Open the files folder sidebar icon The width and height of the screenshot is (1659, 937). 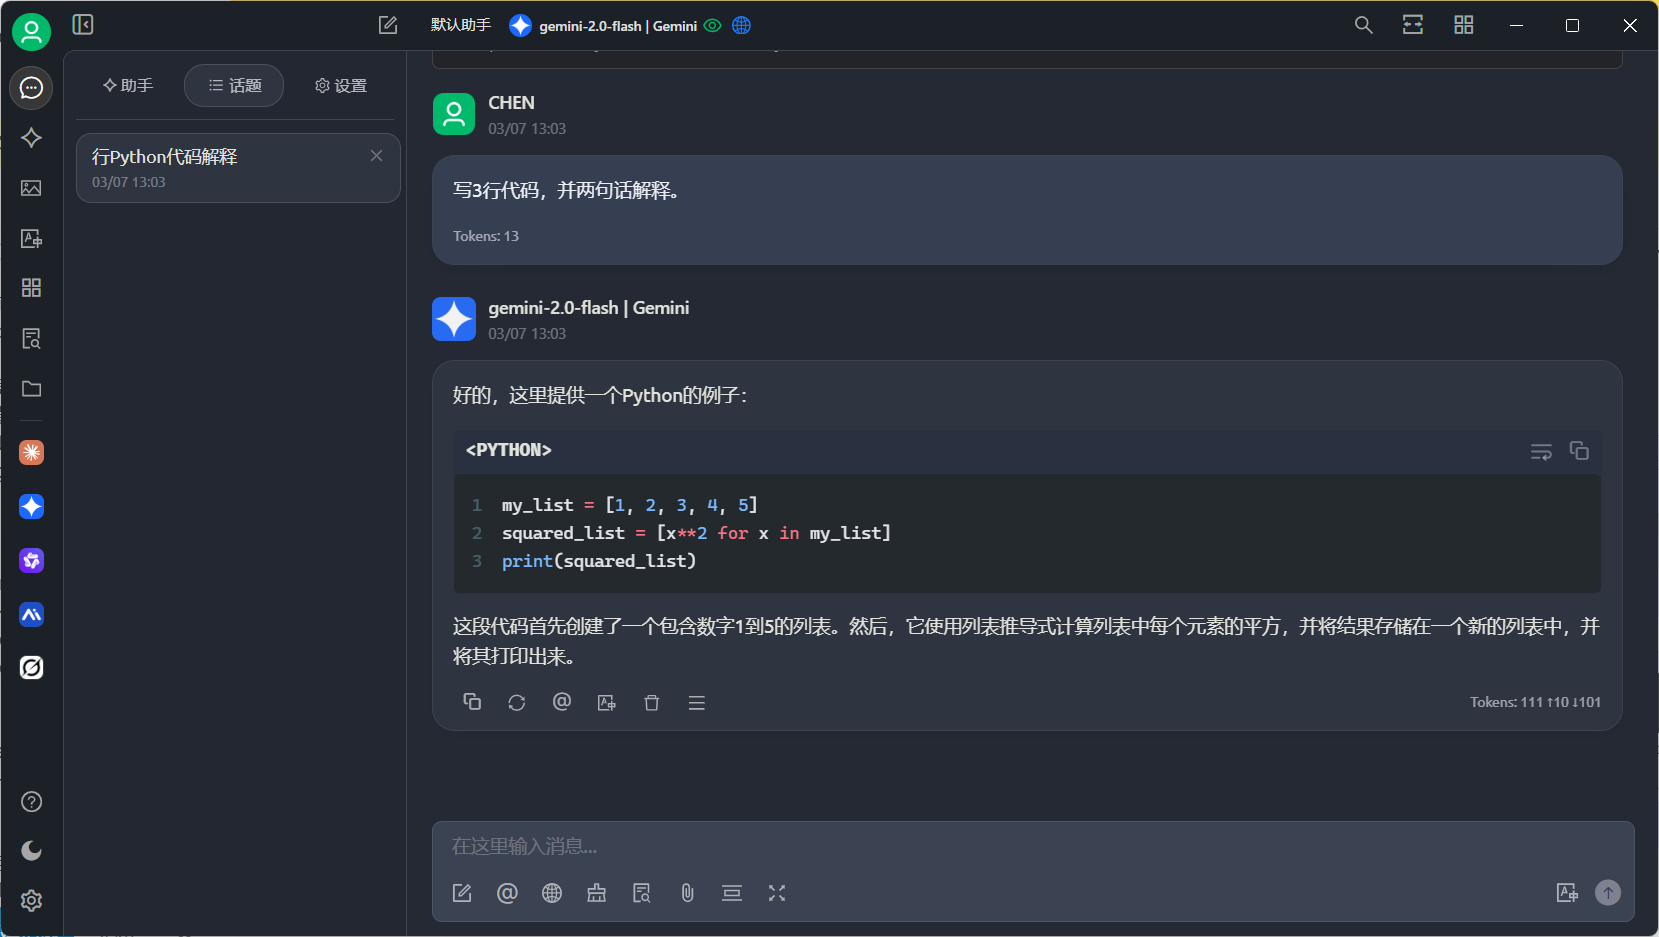(31, 389)
